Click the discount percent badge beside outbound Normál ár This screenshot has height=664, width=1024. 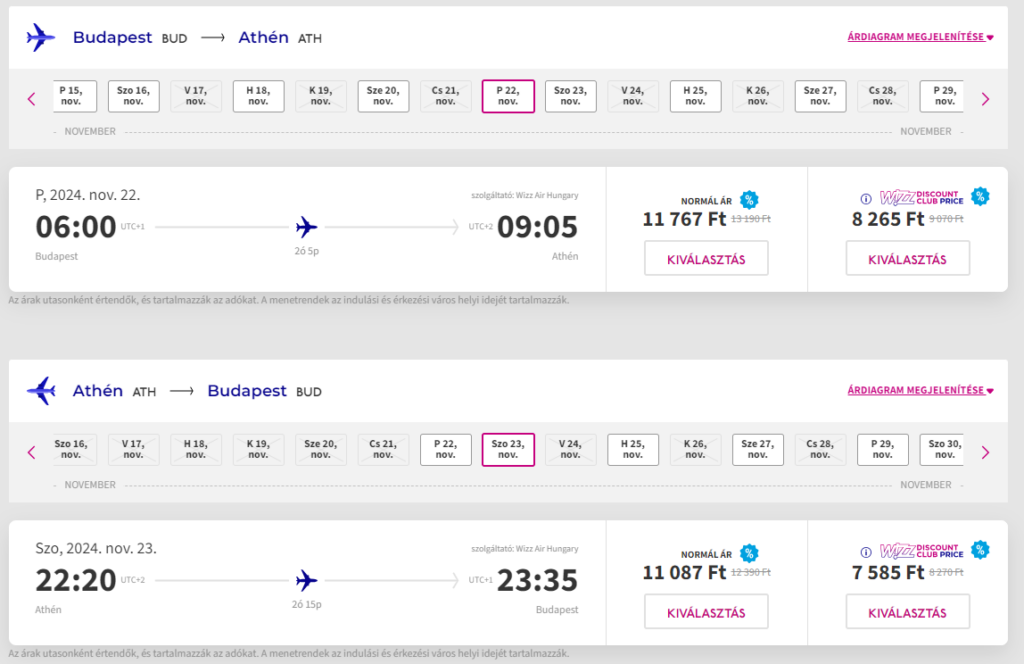click(x=749, y=199)
